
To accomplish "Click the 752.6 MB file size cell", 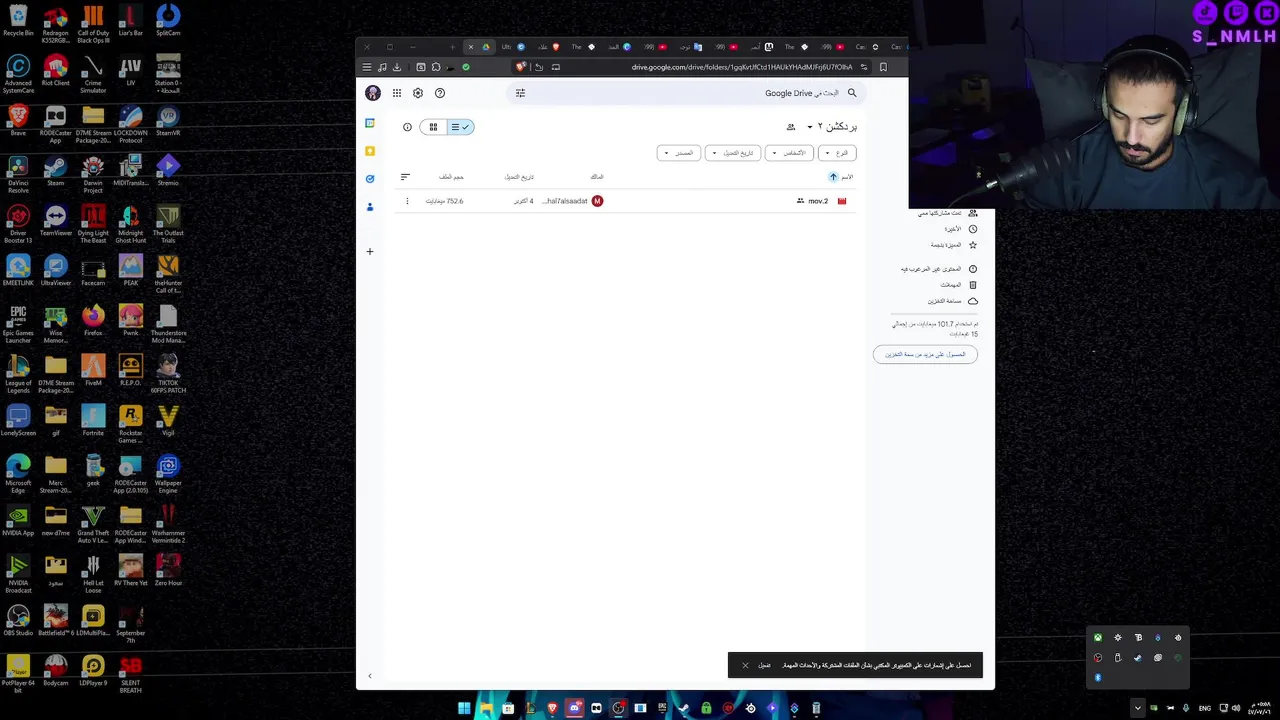I will pyautogui.click(x=444, y=201).
